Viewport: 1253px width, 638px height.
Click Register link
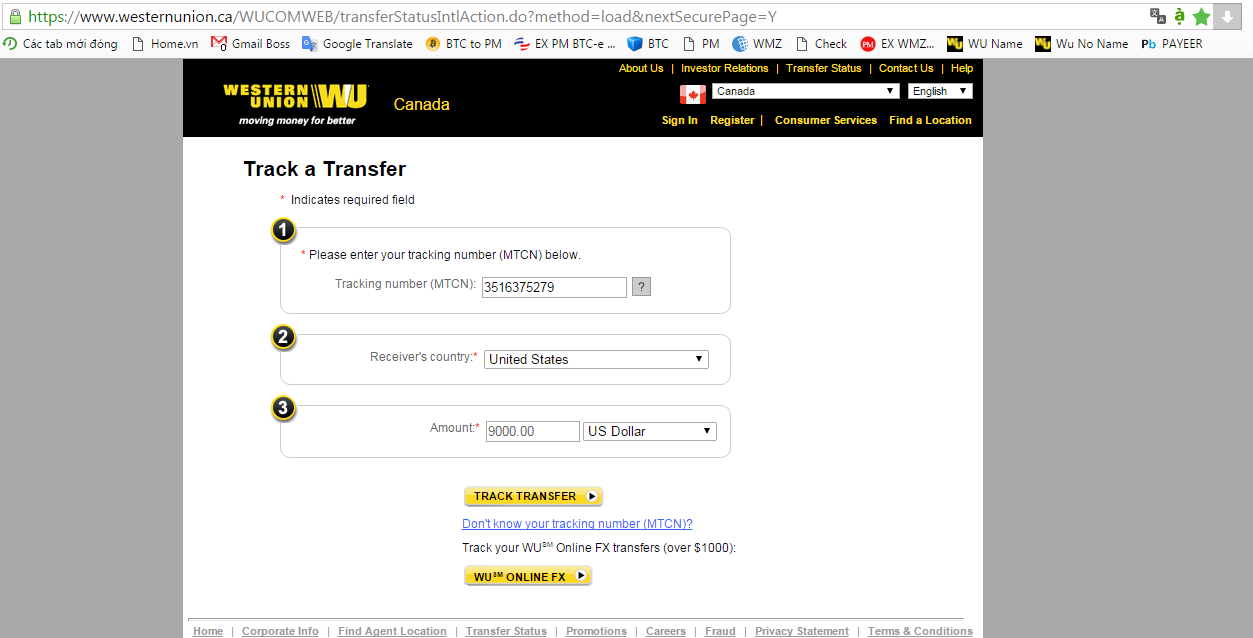[x=732, y=120]
